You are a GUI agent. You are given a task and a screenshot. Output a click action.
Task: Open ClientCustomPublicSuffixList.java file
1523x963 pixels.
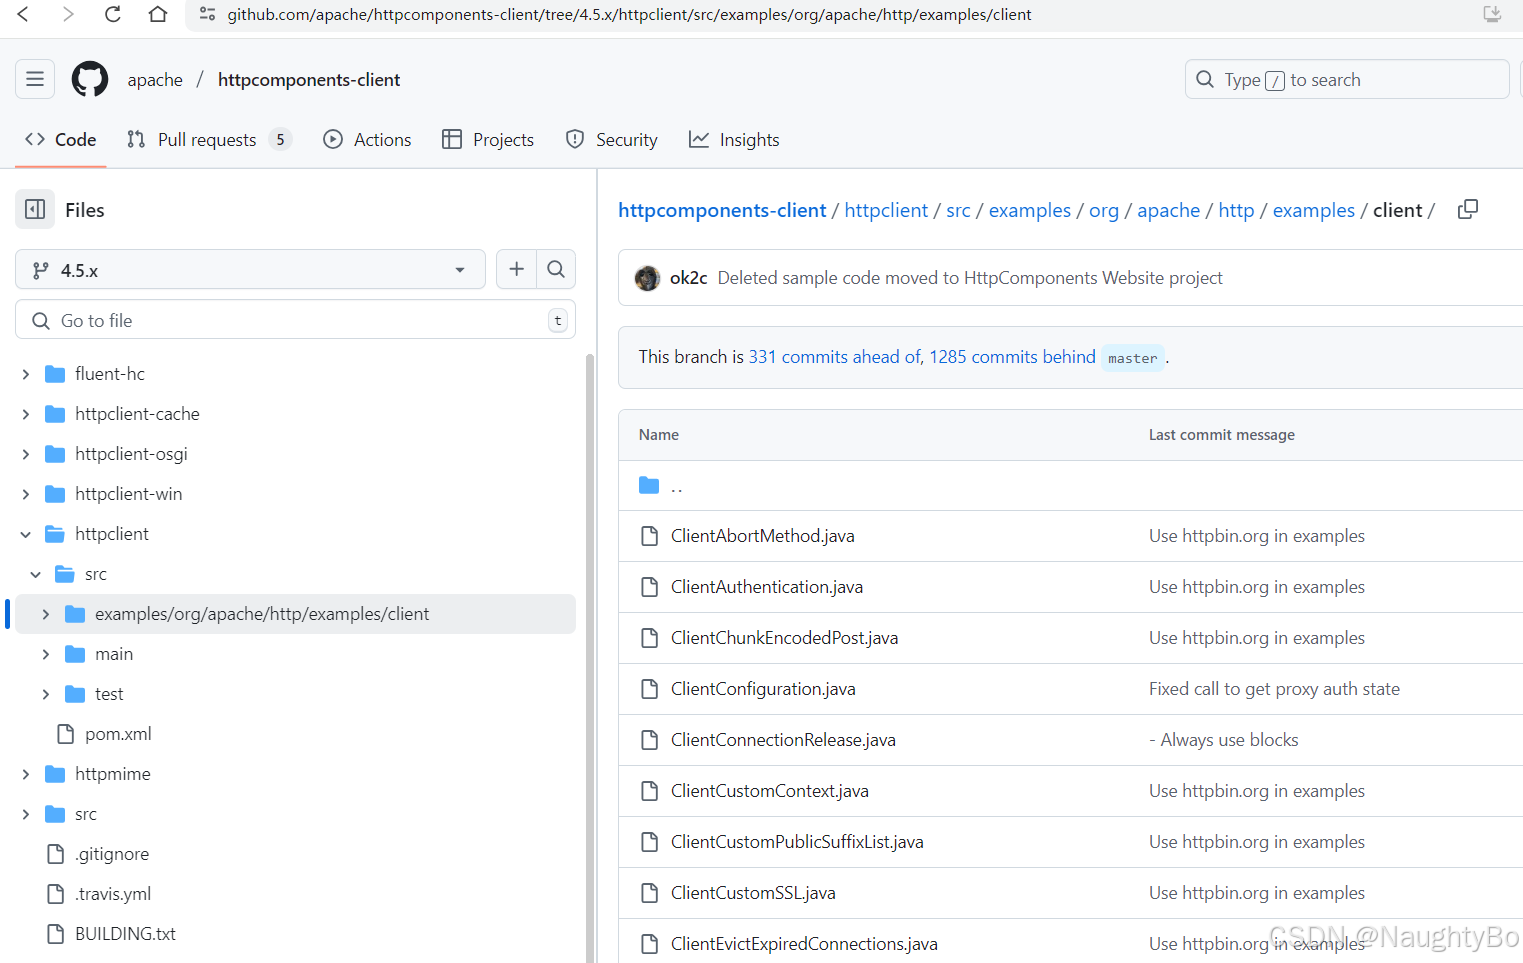click(x=797, y=842)
